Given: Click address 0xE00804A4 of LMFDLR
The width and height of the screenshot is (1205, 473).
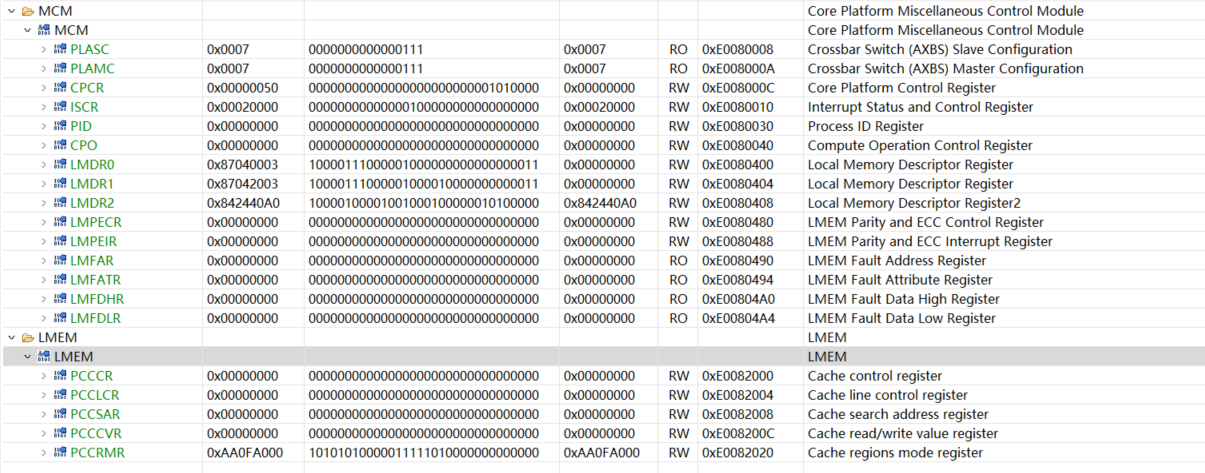Looking at the screenshot, I should tap(738, 318).
